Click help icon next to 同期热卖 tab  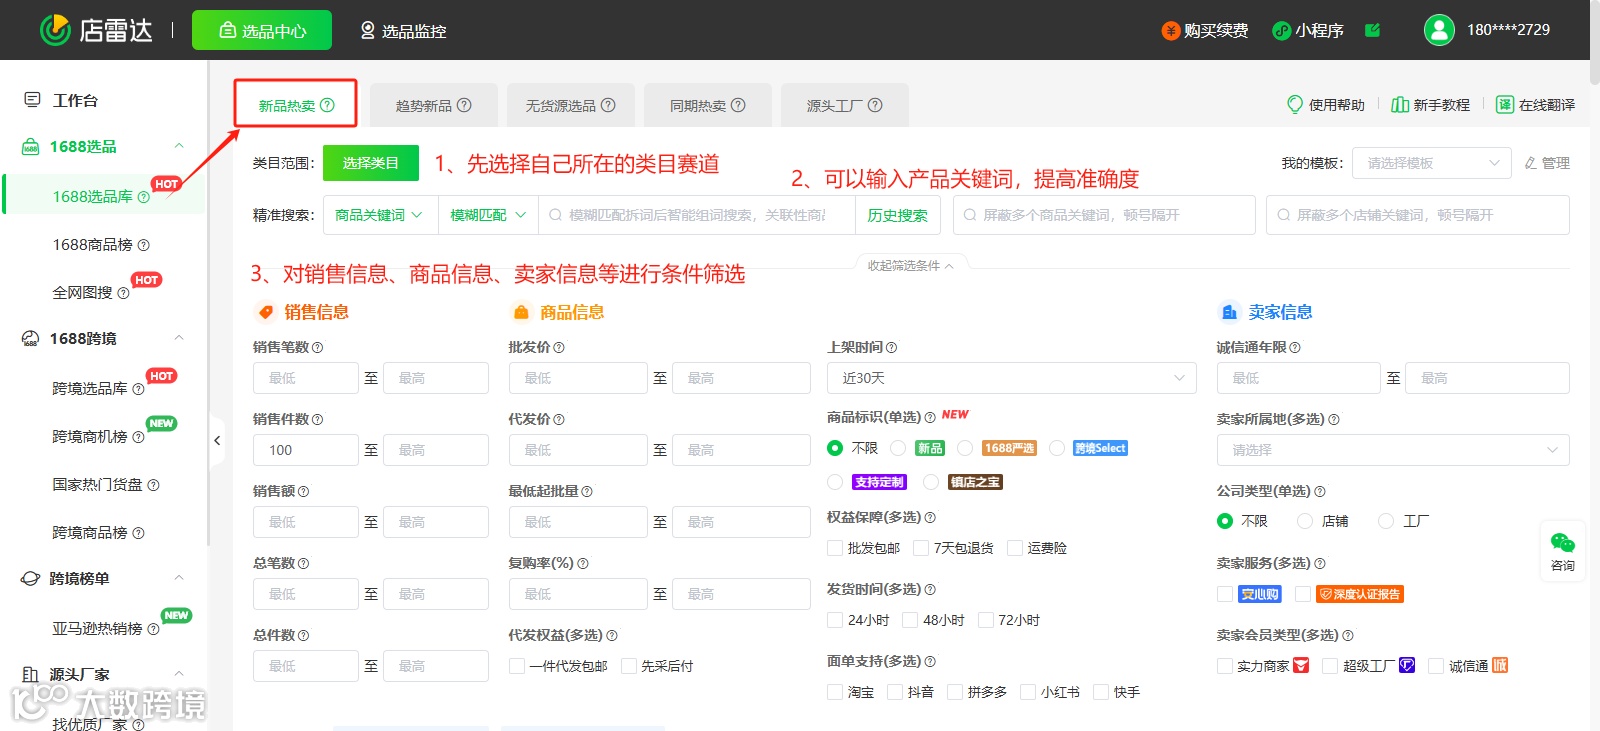click(738, 105)
